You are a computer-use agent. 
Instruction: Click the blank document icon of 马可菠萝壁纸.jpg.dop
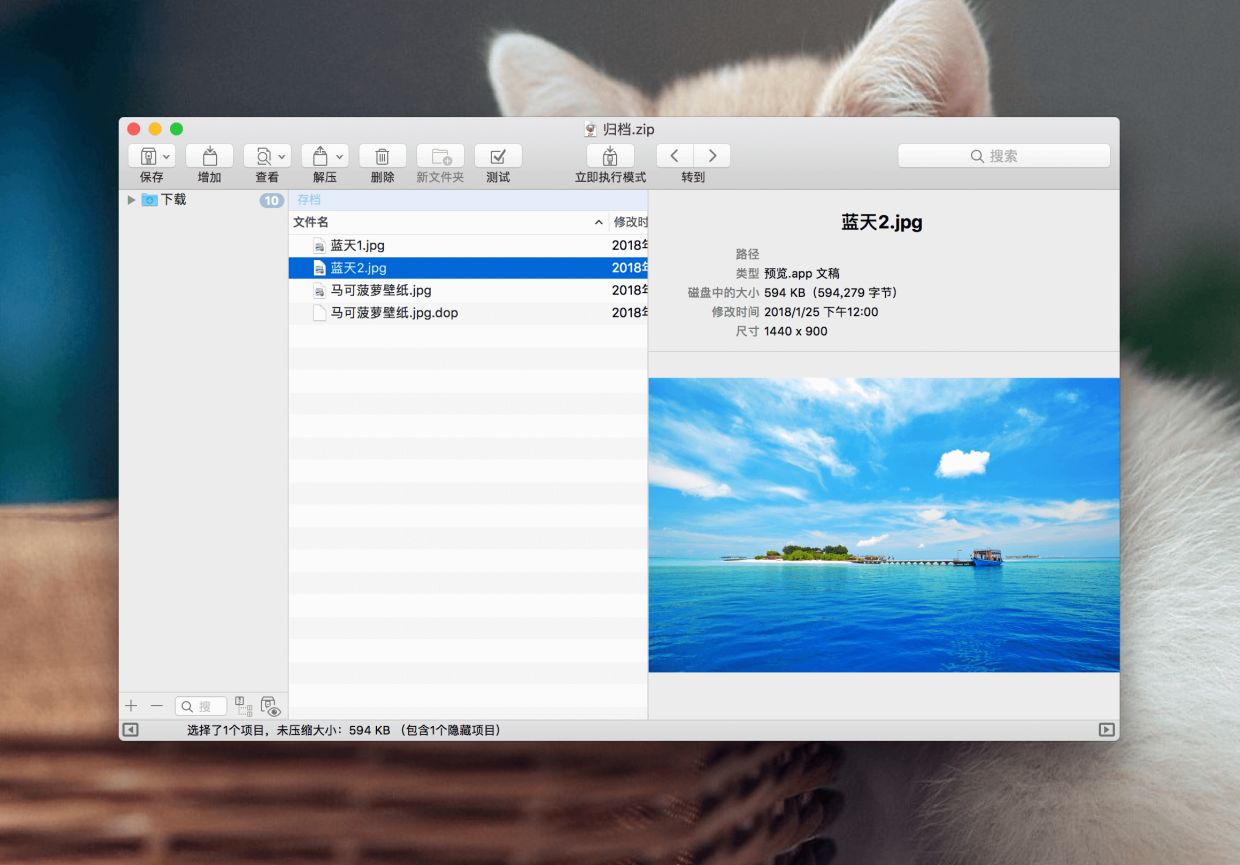point(319,313)
